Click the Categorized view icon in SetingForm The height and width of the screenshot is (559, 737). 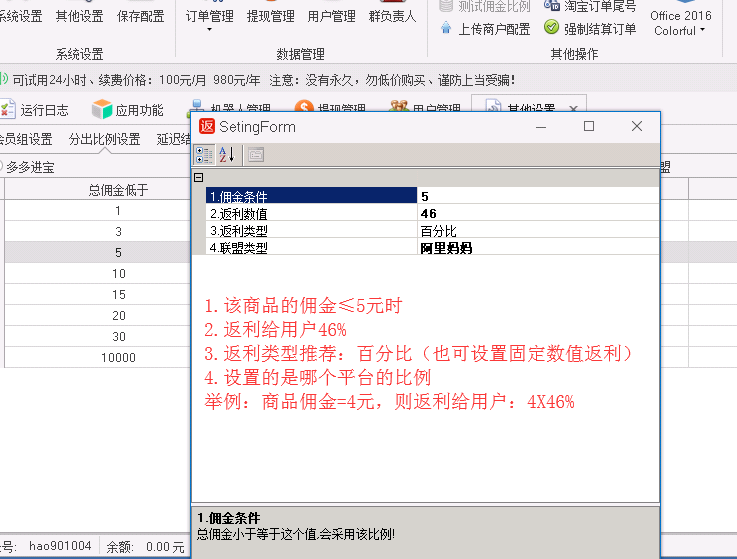(x=203, y=154)
